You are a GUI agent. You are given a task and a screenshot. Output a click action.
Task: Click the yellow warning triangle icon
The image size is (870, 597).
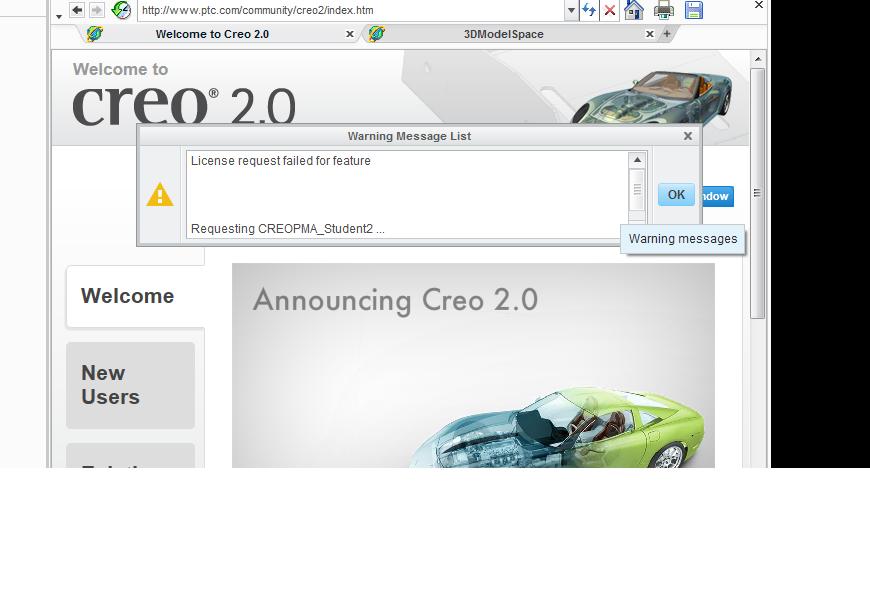tap(160, 194)
